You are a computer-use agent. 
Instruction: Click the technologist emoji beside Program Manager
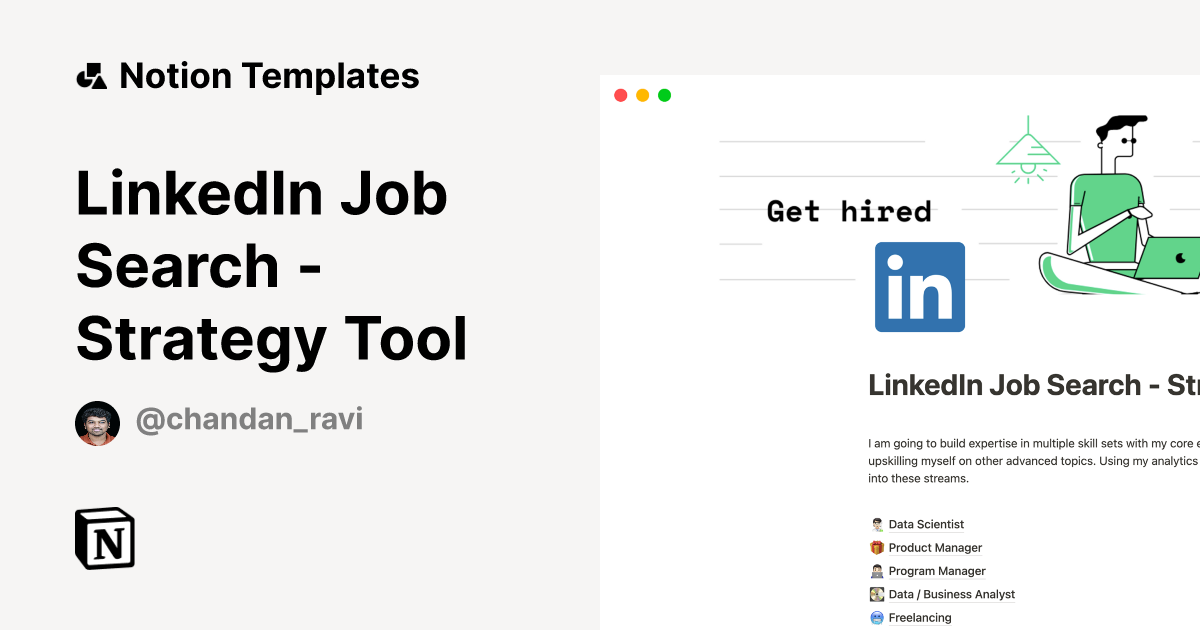(x=876, y=571)
